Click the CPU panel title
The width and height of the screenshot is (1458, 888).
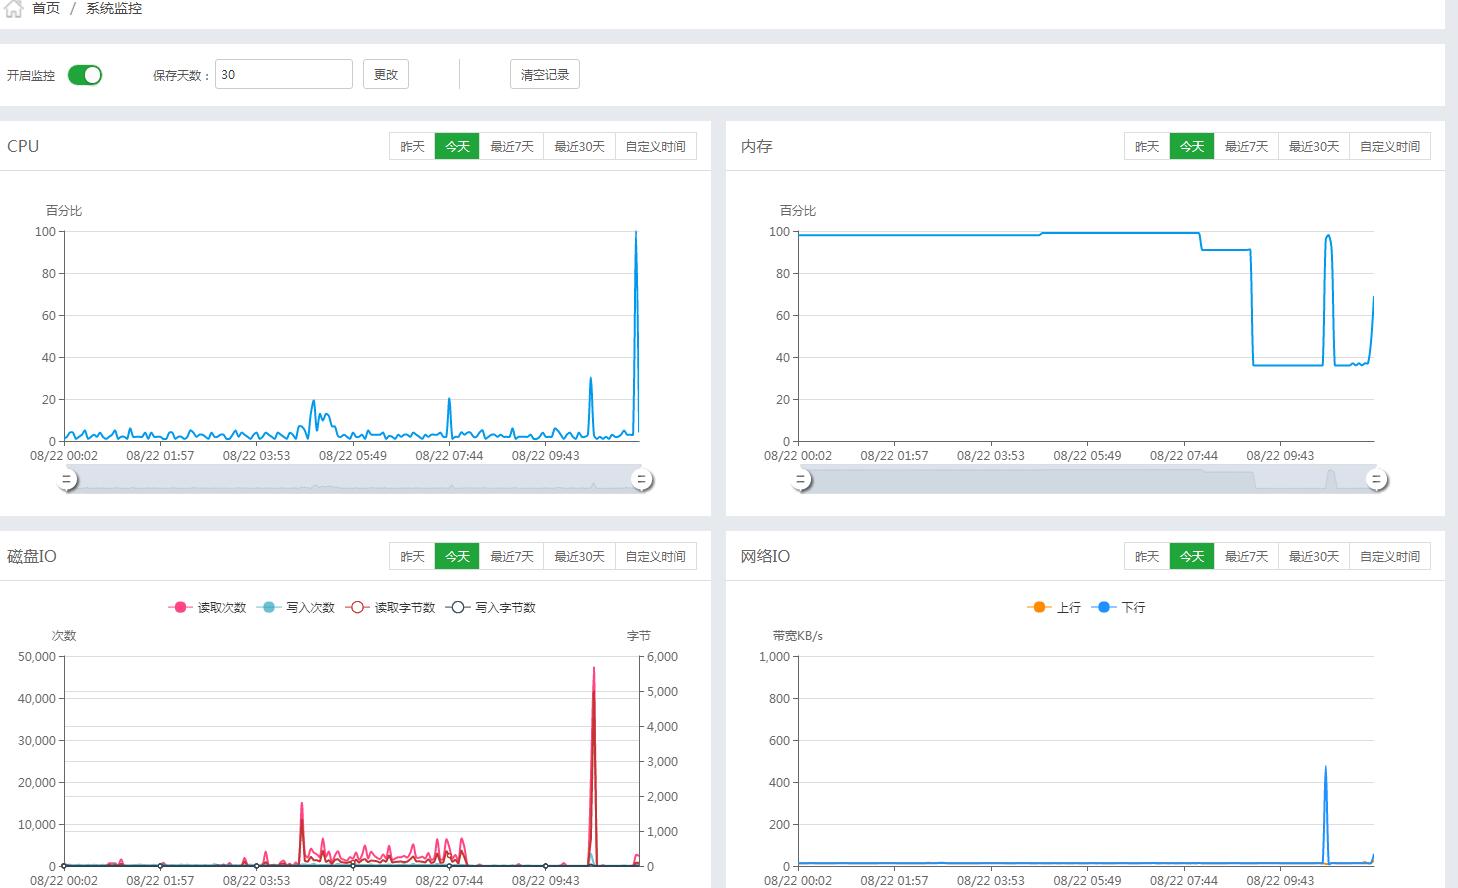pos(23,146)
